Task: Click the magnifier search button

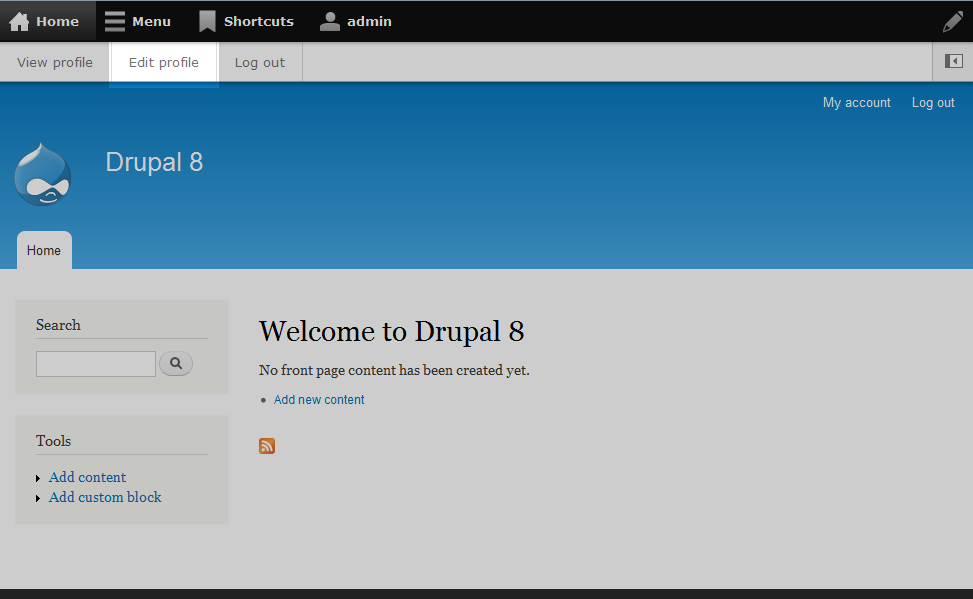Action: point(176,363)
